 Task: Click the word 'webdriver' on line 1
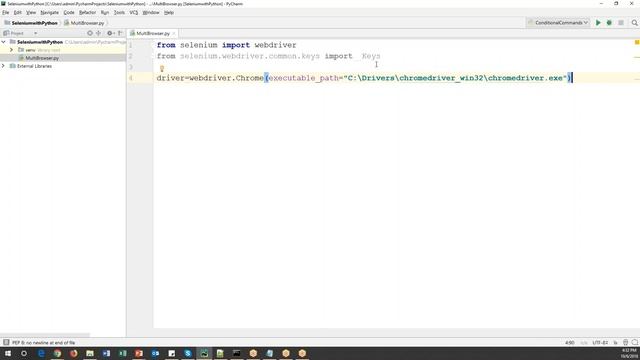[x=275, y=45]
